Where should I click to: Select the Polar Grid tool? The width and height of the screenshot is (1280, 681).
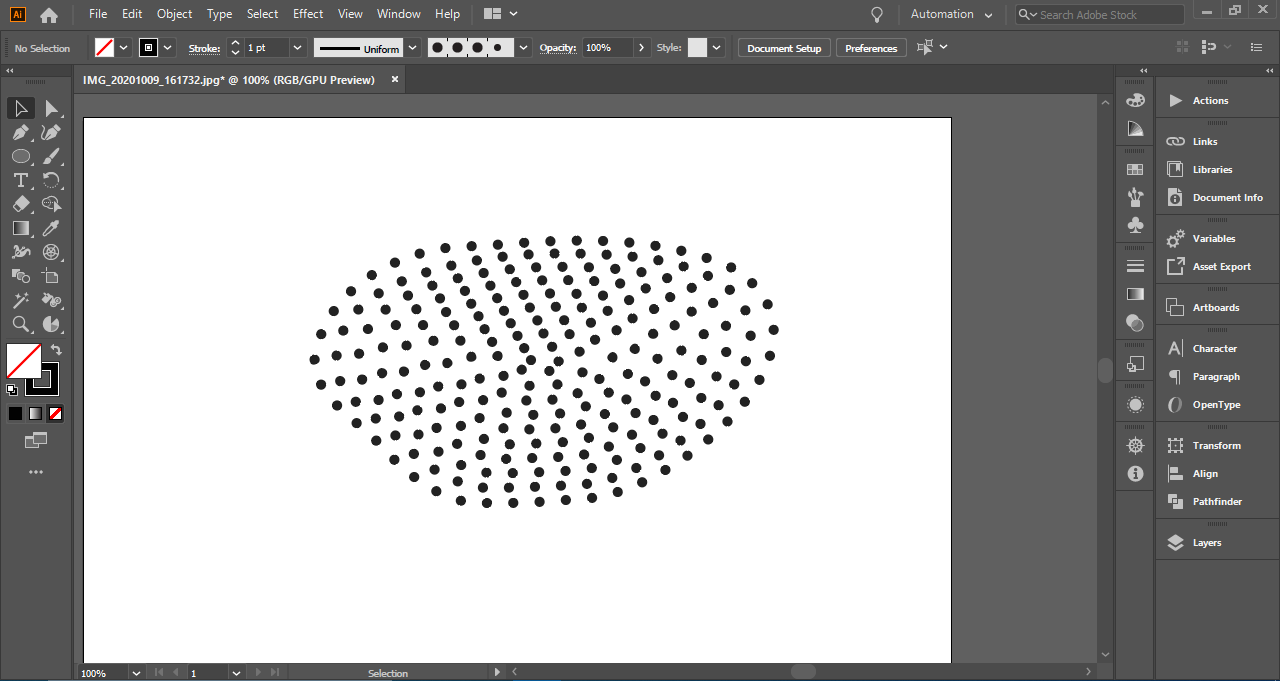click(x=51, y=252)
